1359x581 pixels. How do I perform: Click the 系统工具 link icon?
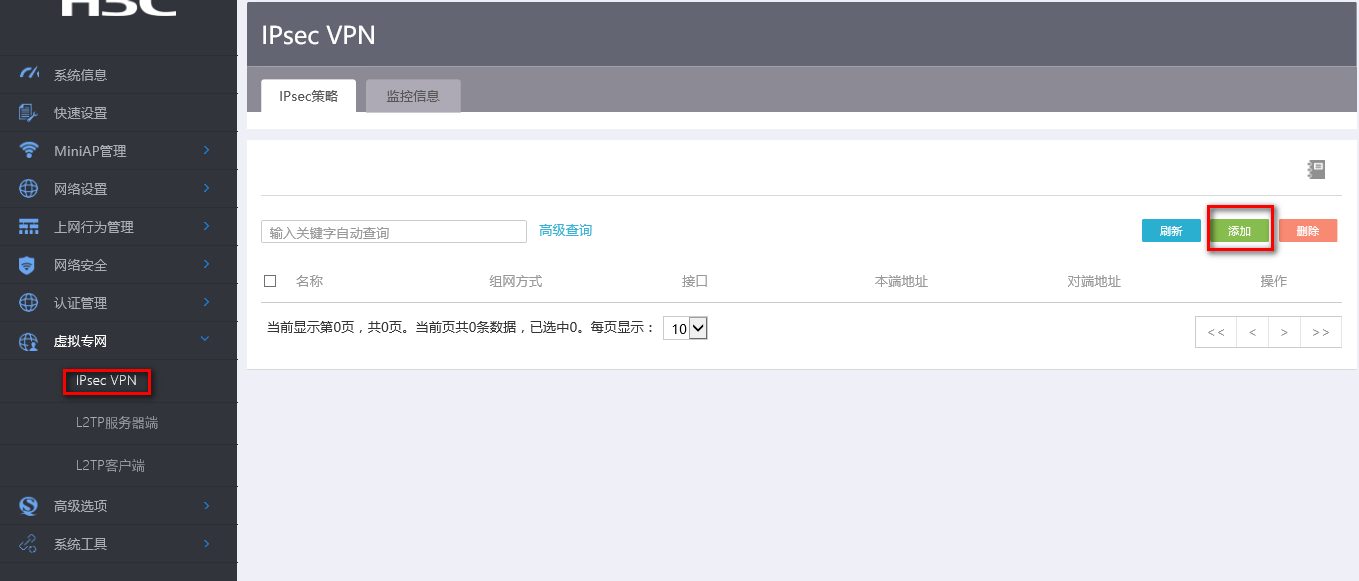pos(29,544)
